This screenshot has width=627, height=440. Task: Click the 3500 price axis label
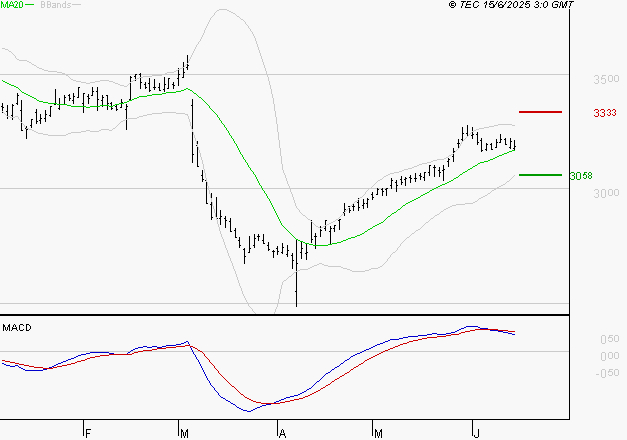click(606, 79)
